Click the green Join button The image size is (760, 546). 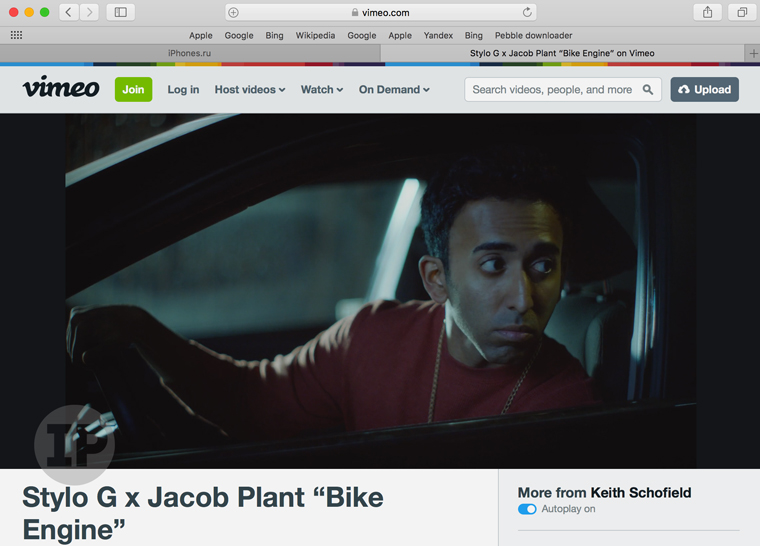[133, 89]
